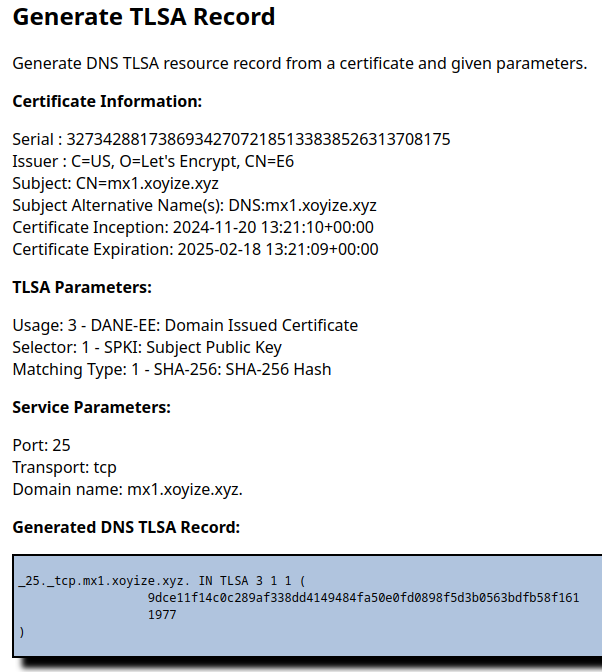The height and width of the screenshot is (672, 602).
Task: Click the Matching Type SHA-256 line
Action: click(171, 369)
